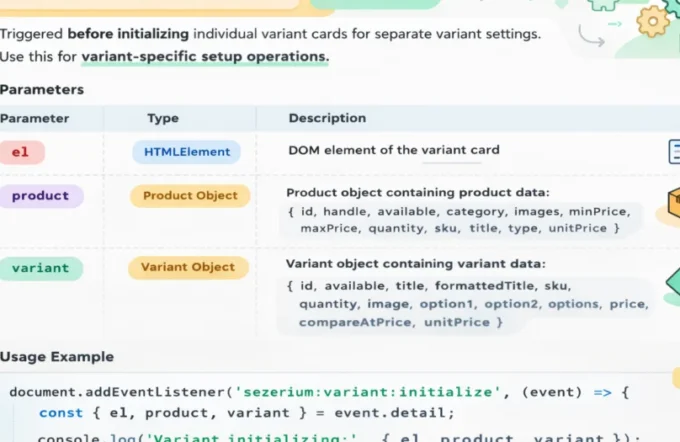Click the Product Object type badge

[x=190, y=196]
